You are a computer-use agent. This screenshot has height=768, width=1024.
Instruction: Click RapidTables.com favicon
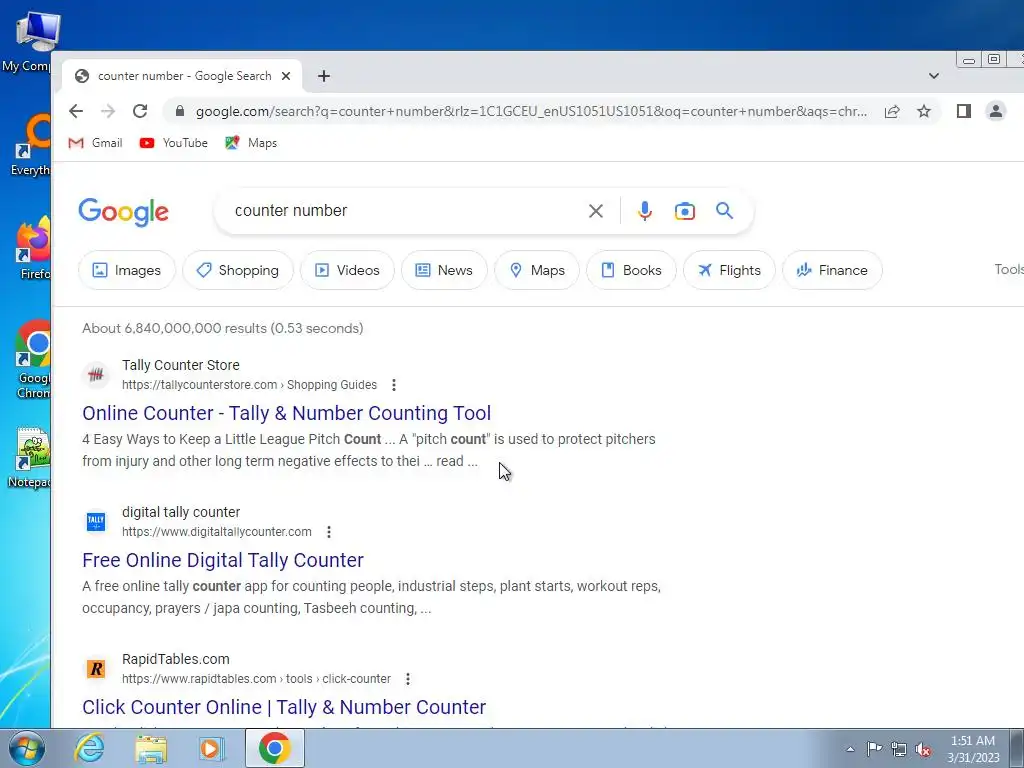coord(96,669)
